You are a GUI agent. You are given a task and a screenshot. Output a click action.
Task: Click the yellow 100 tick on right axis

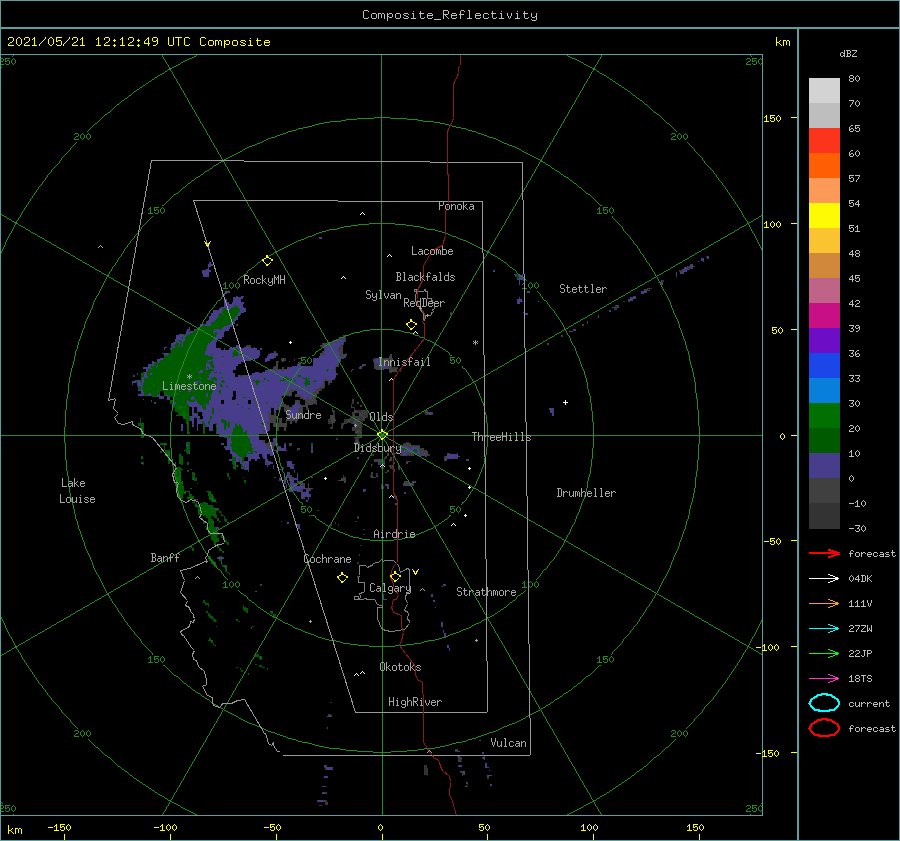773,224
